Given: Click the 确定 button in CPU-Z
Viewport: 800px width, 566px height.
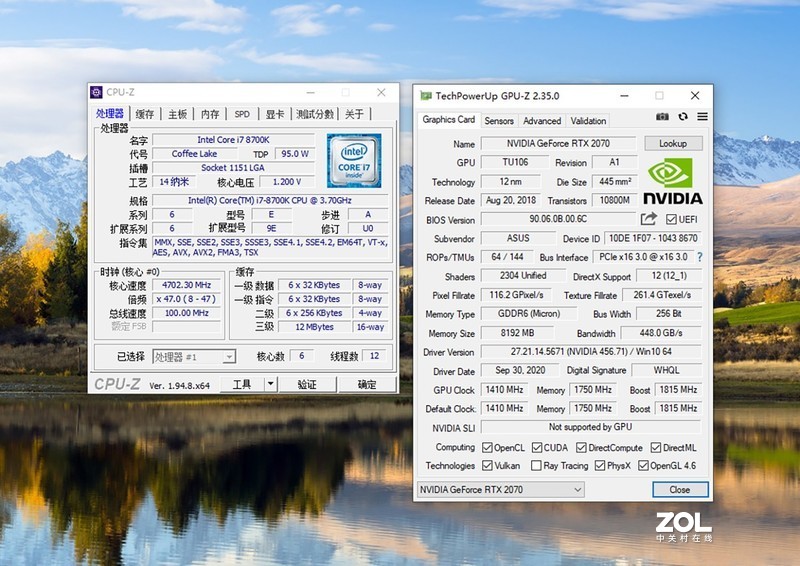Looking at the screenshot, I should (367, 384).
